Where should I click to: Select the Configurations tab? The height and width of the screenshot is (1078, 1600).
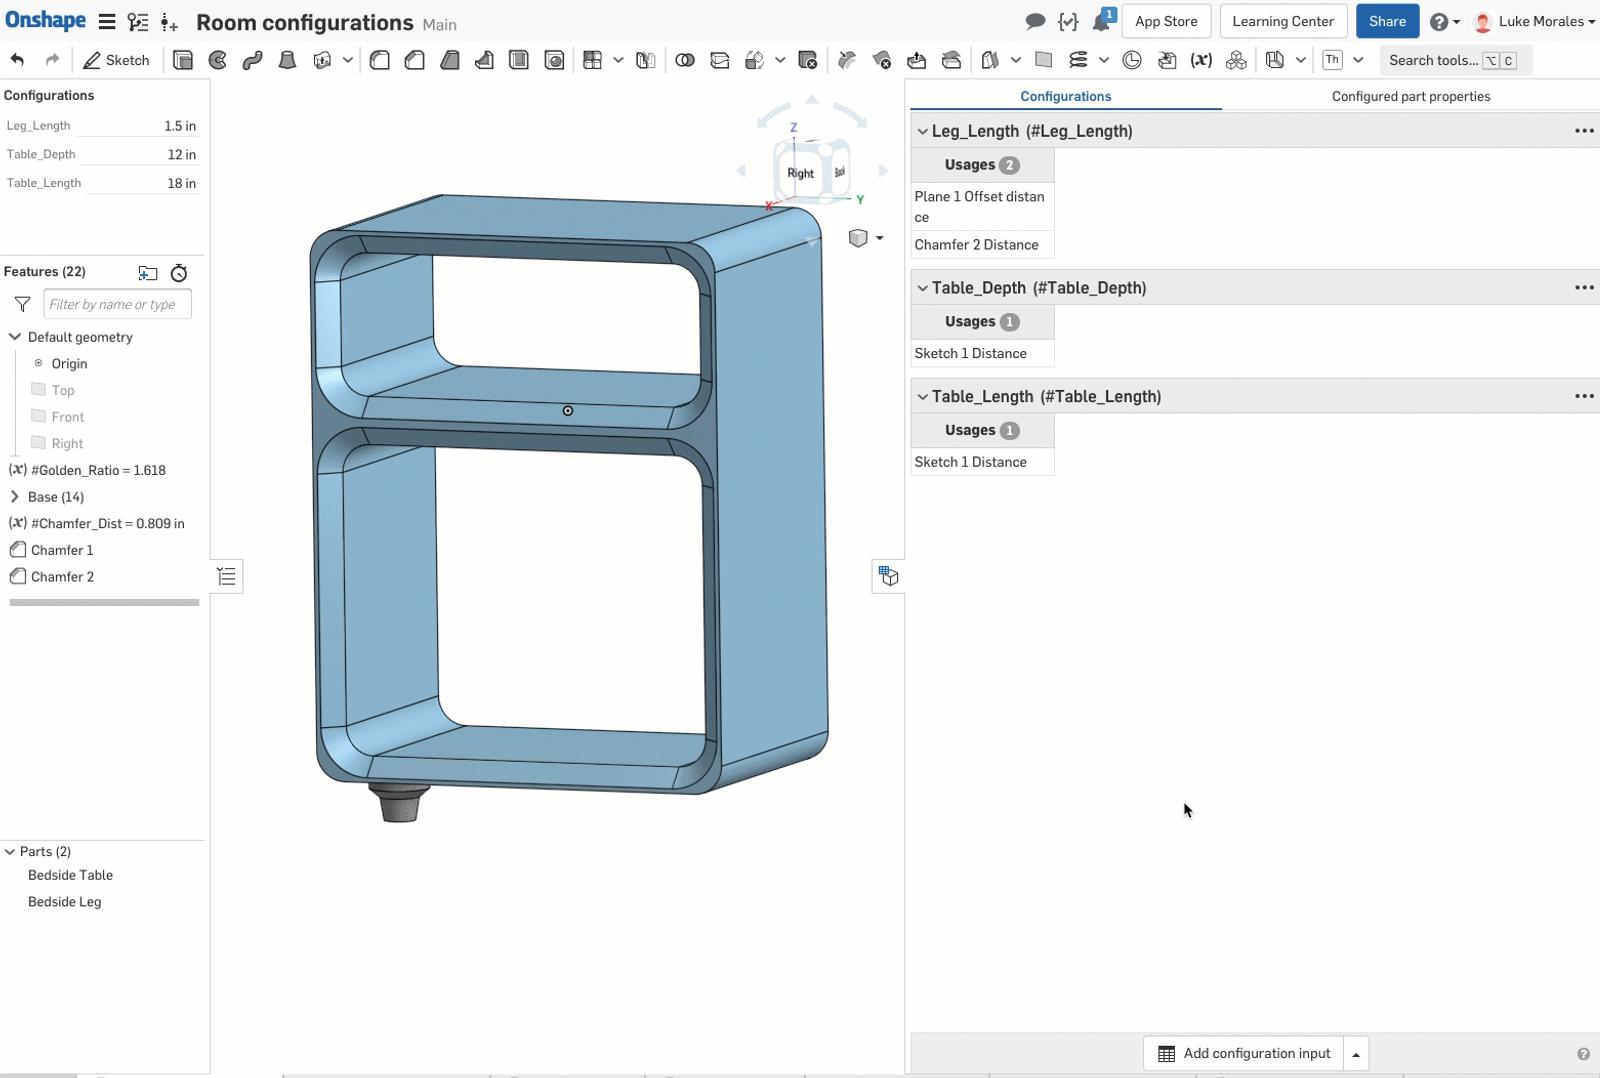click(x=1065, y=96)
